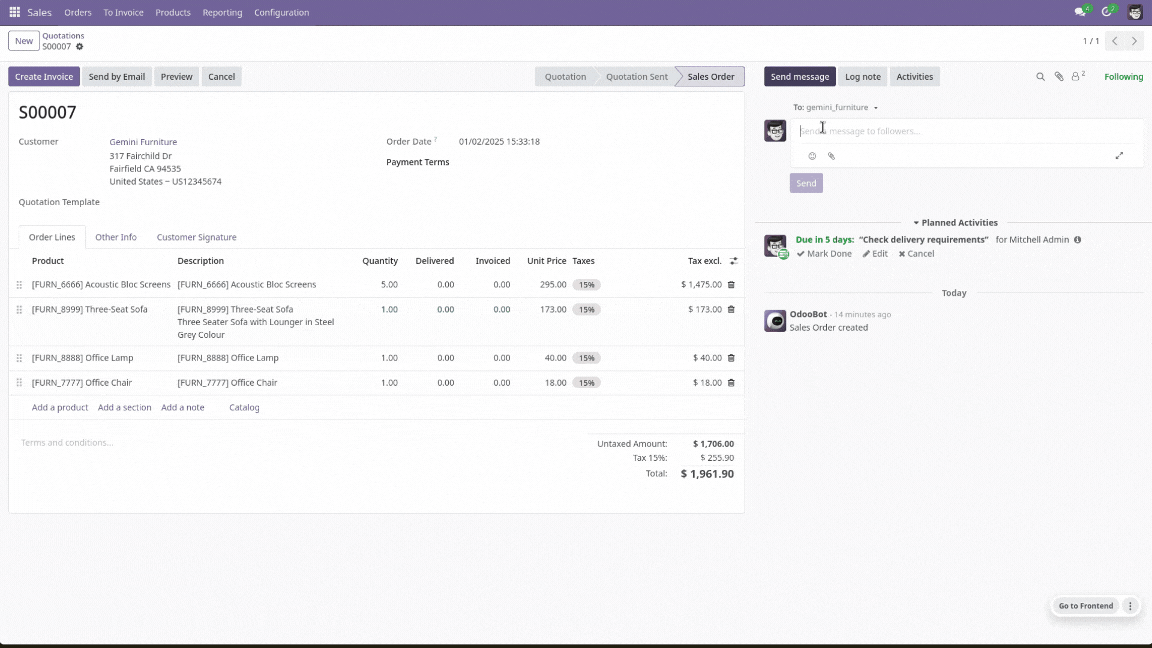Expand the recipient dropdown next to gemini_furniture
Viewport: 1152px width, 648px height.
875,107
